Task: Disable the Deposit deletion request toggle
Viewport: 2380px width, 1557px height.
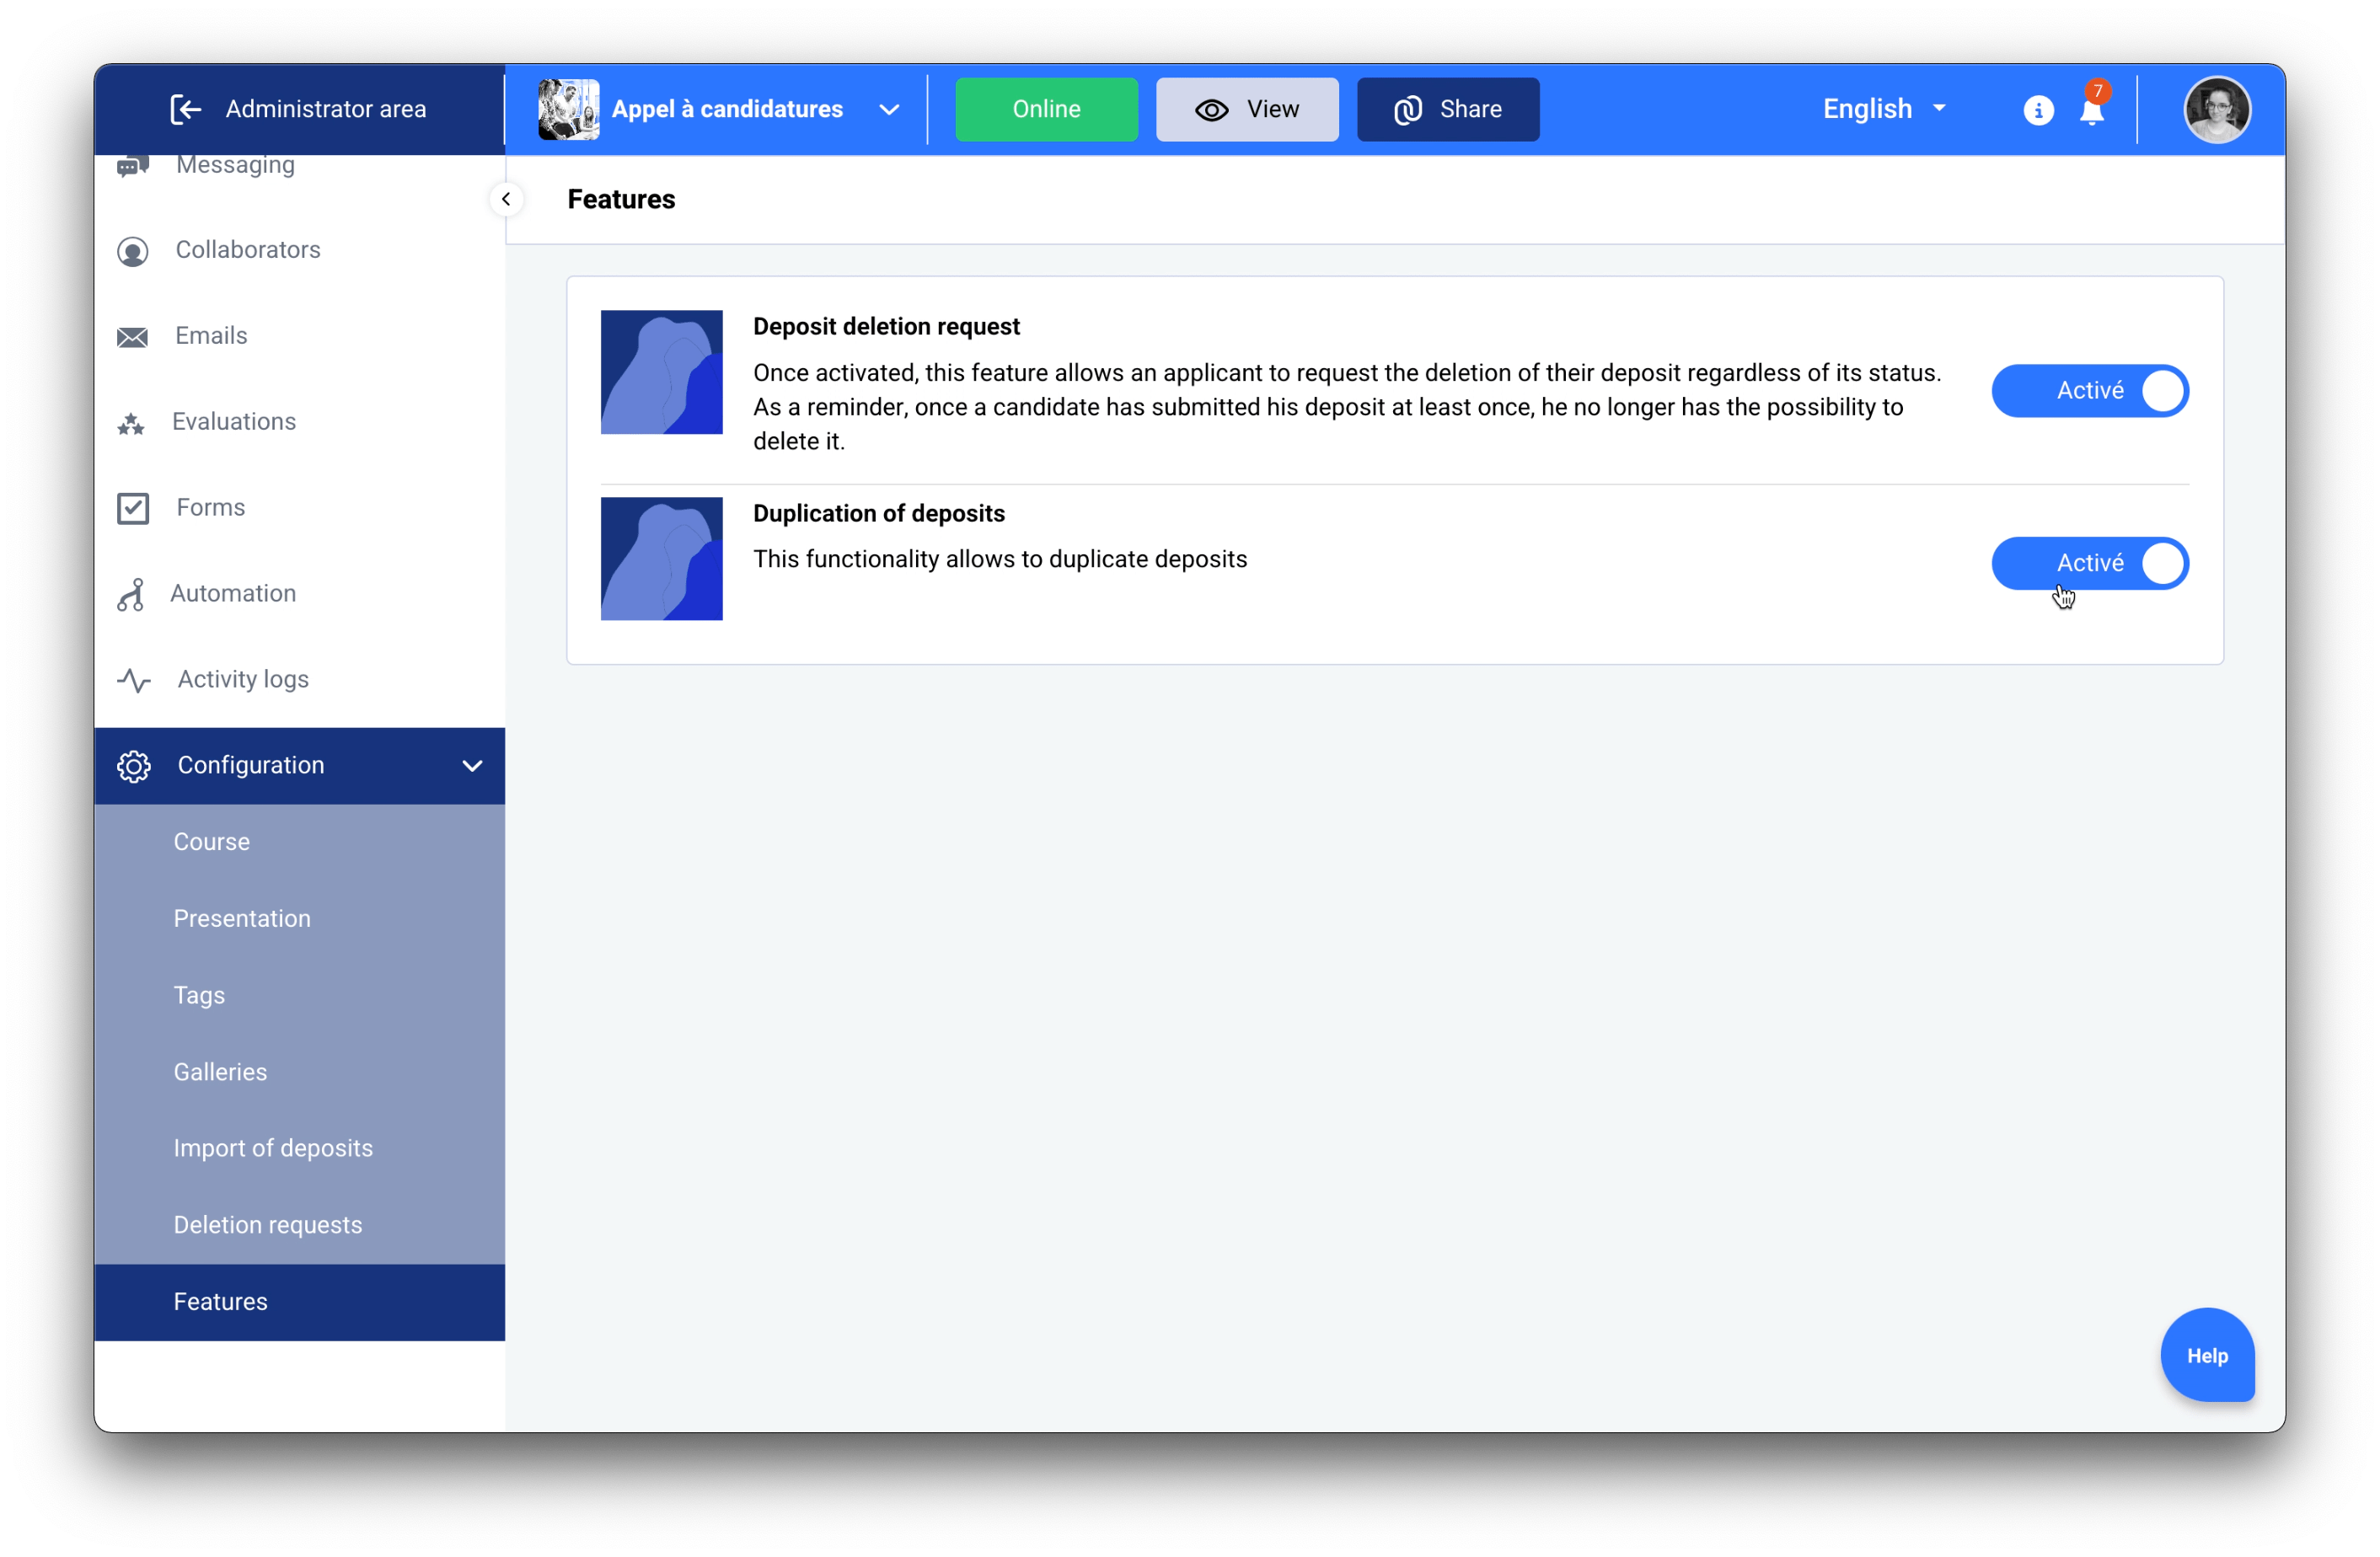Action: (2090, 390)
